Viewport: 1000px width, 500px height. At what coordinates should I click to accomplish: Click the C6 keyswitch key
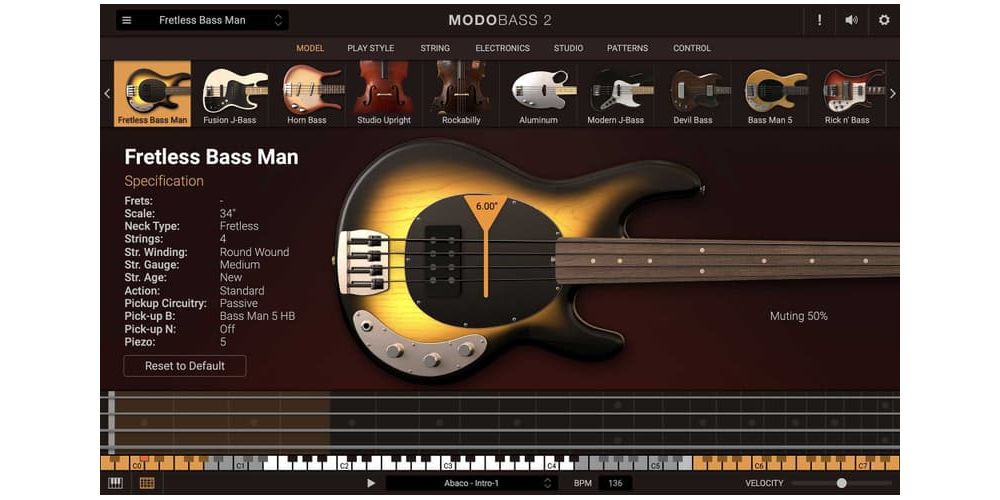(x=759, y=466)
